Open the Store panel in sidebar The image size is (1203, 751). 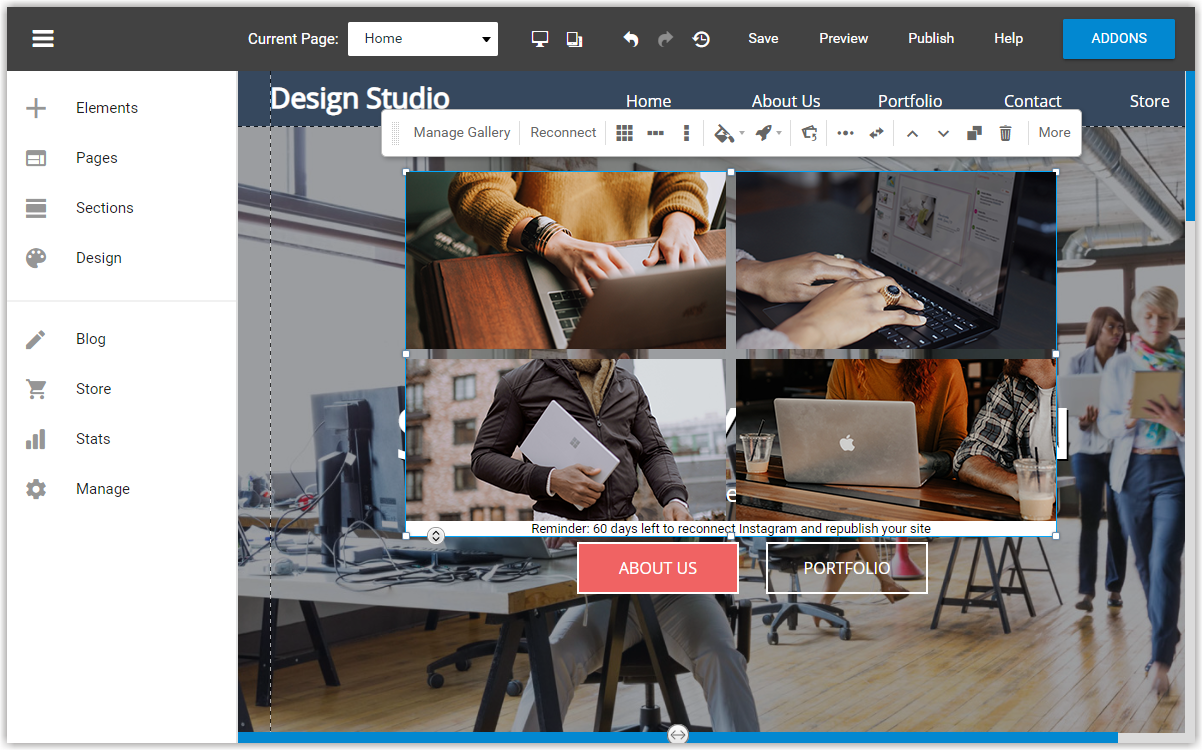[x=94, y=389]
